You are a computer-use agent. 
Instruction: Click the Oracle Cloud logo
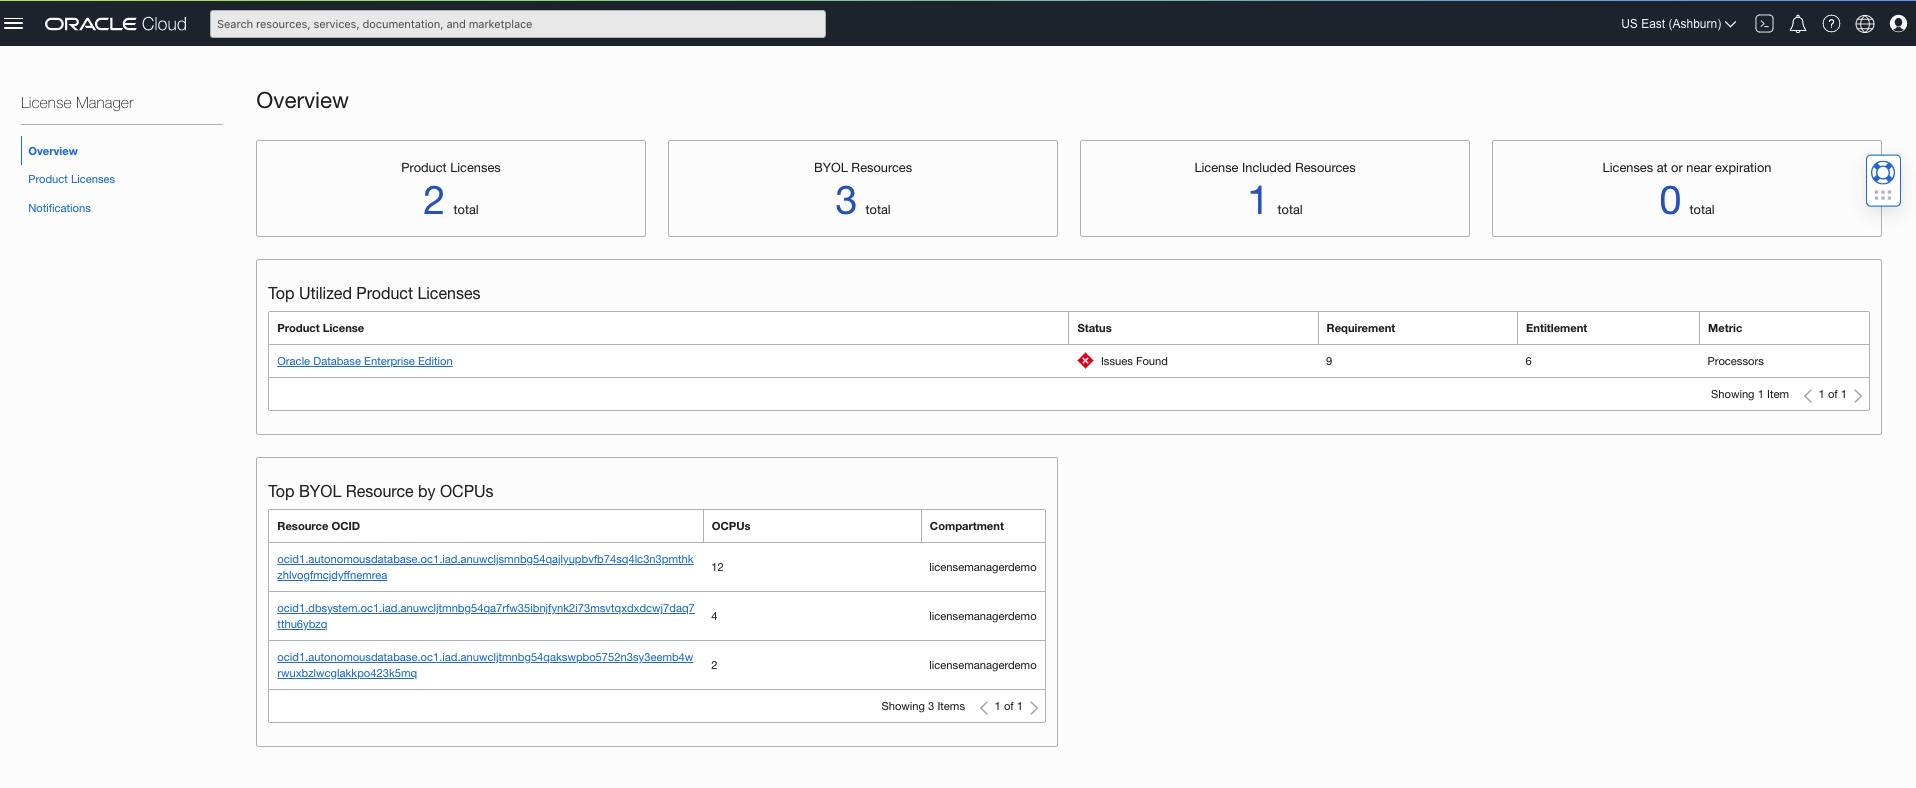115,24
